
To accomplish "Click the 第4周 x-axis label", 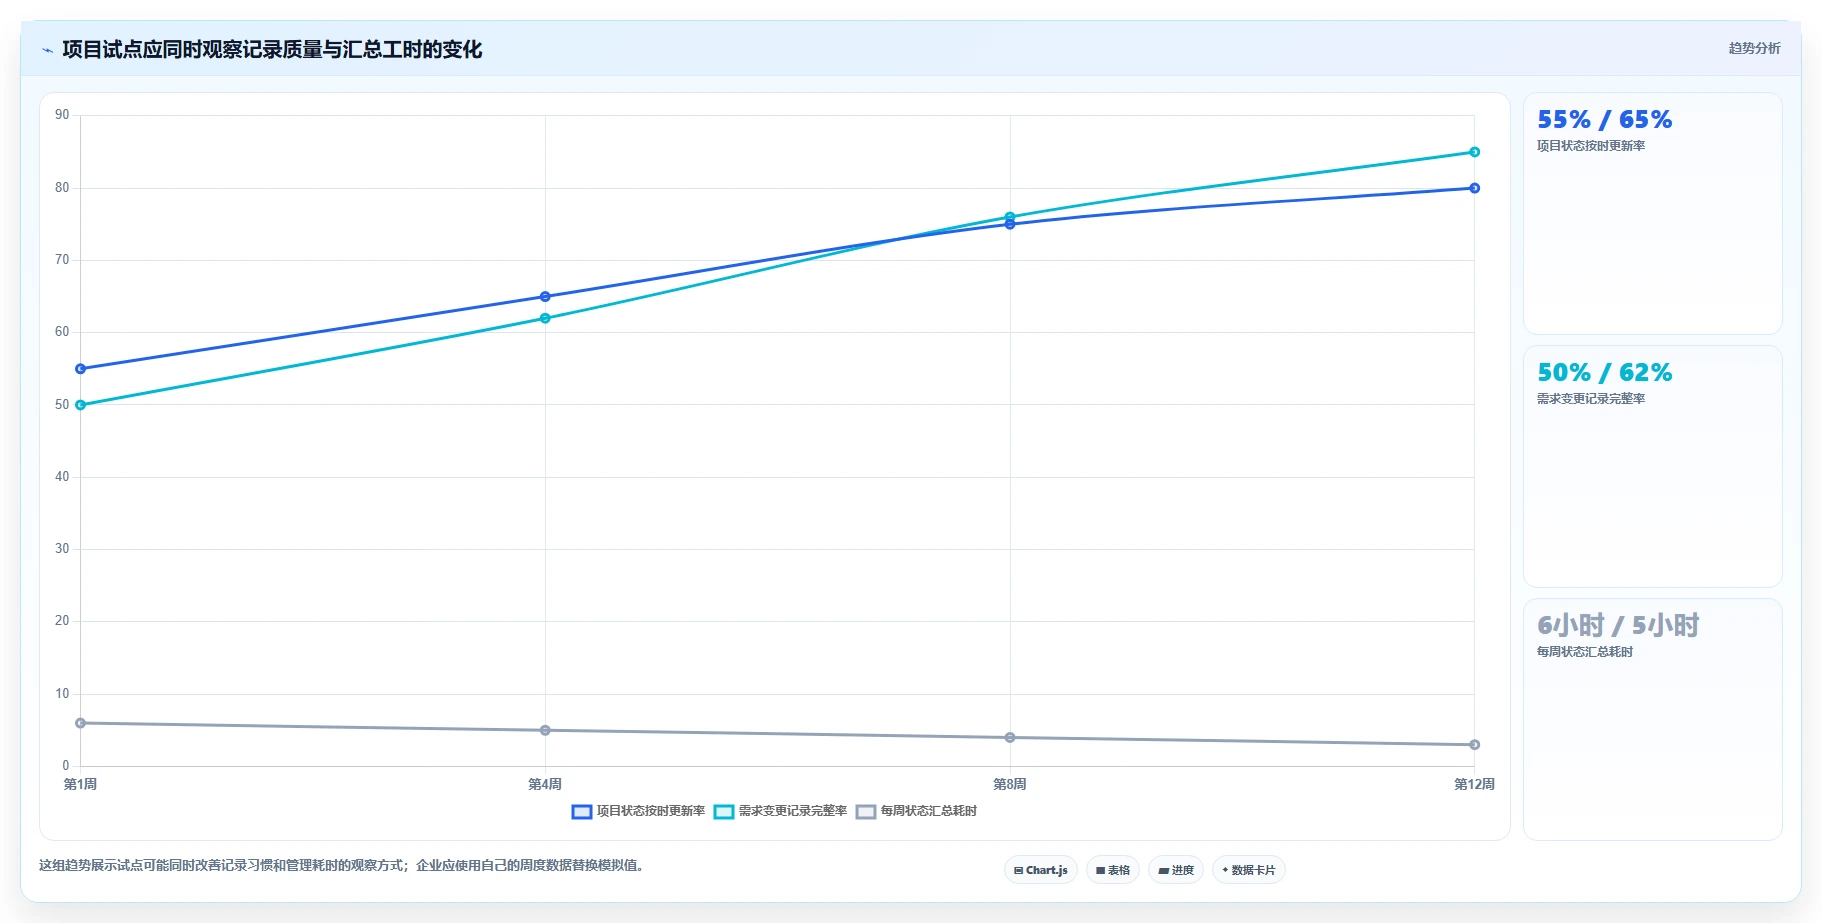I will point(545,784).
